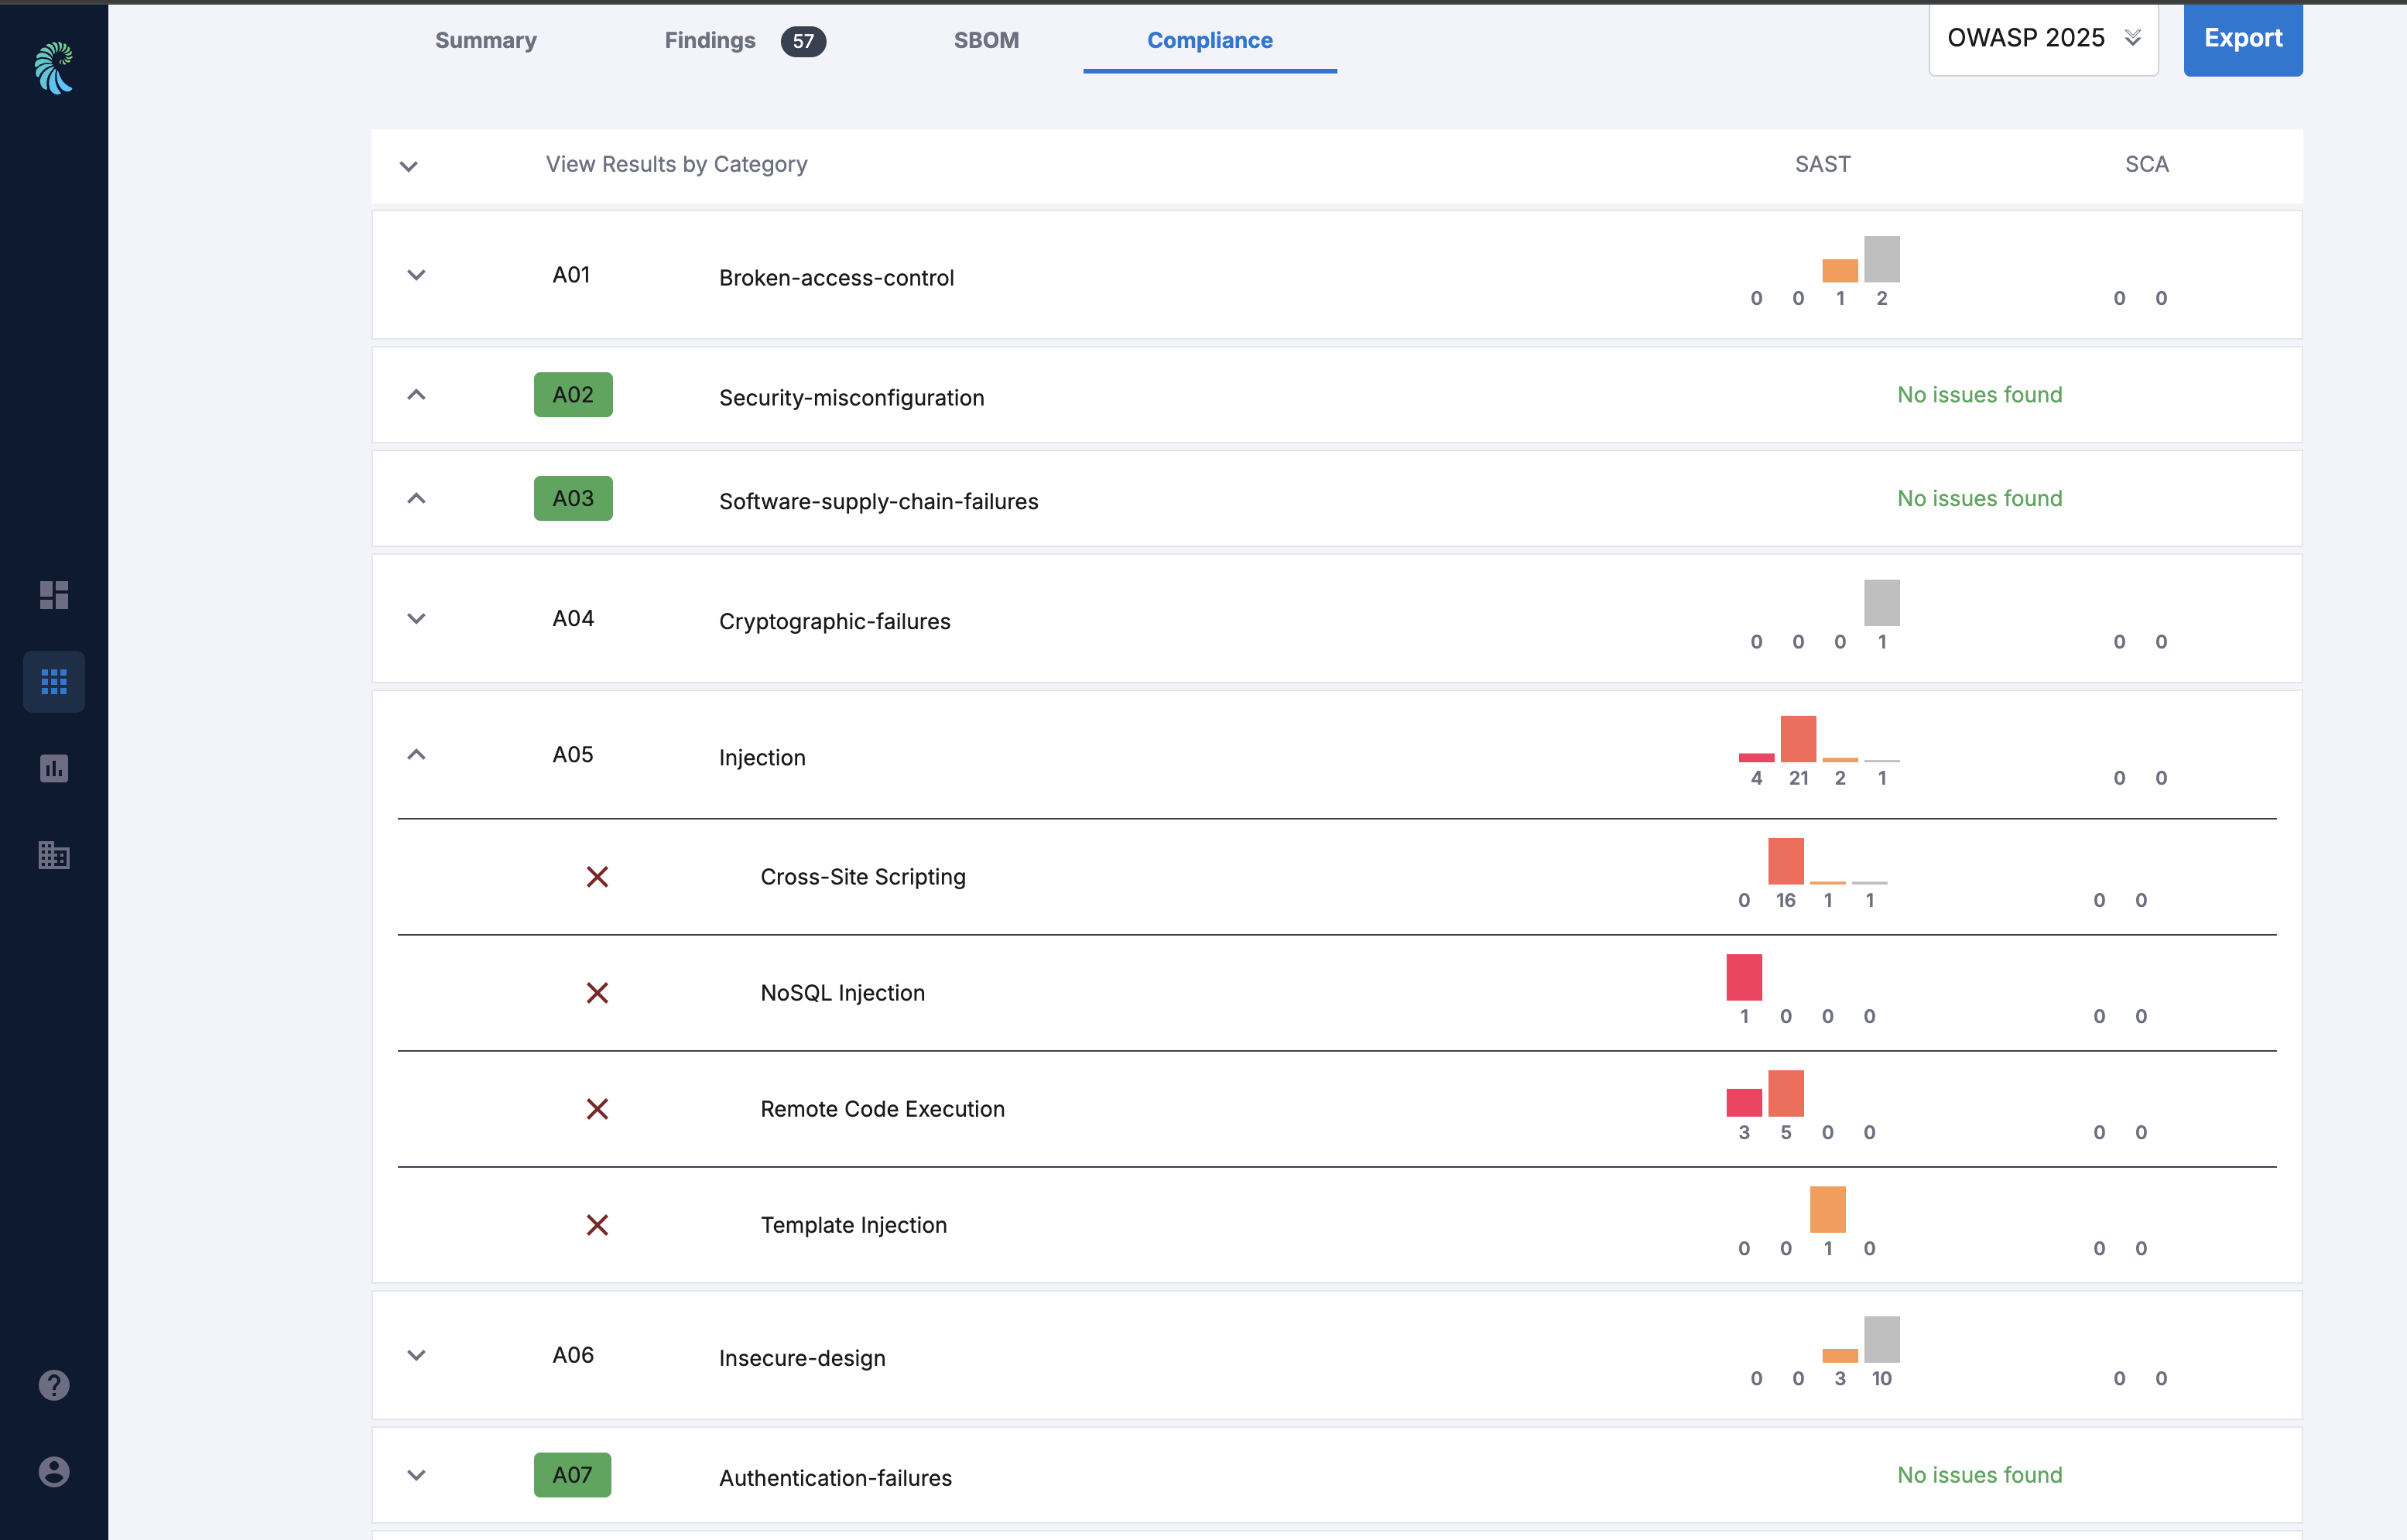Screen dimensions: 2407x1540
Task: Click the orange bar for Template Injection
Action: pyautogui.click(x=1827, y=1209)
